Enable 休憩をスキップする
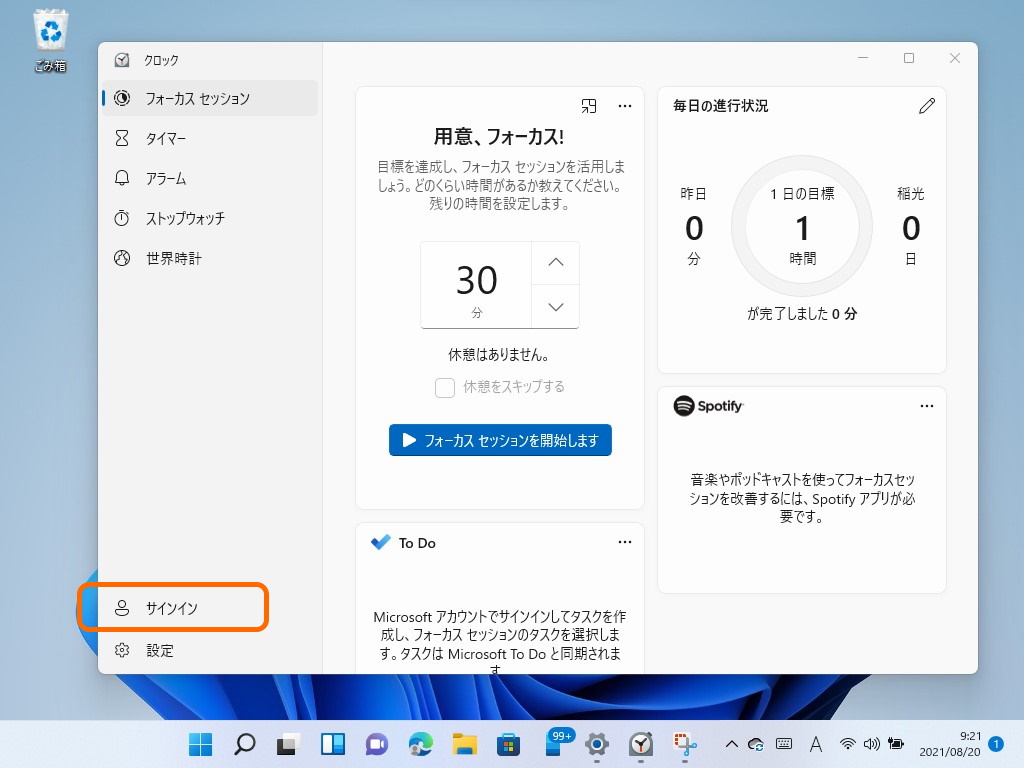 pos(444,387)
